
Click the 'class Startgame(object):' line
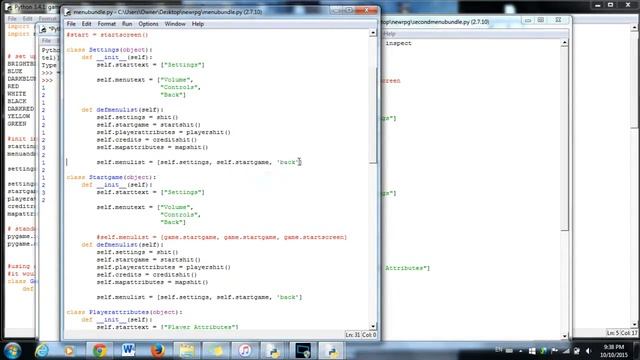(111, 177)
